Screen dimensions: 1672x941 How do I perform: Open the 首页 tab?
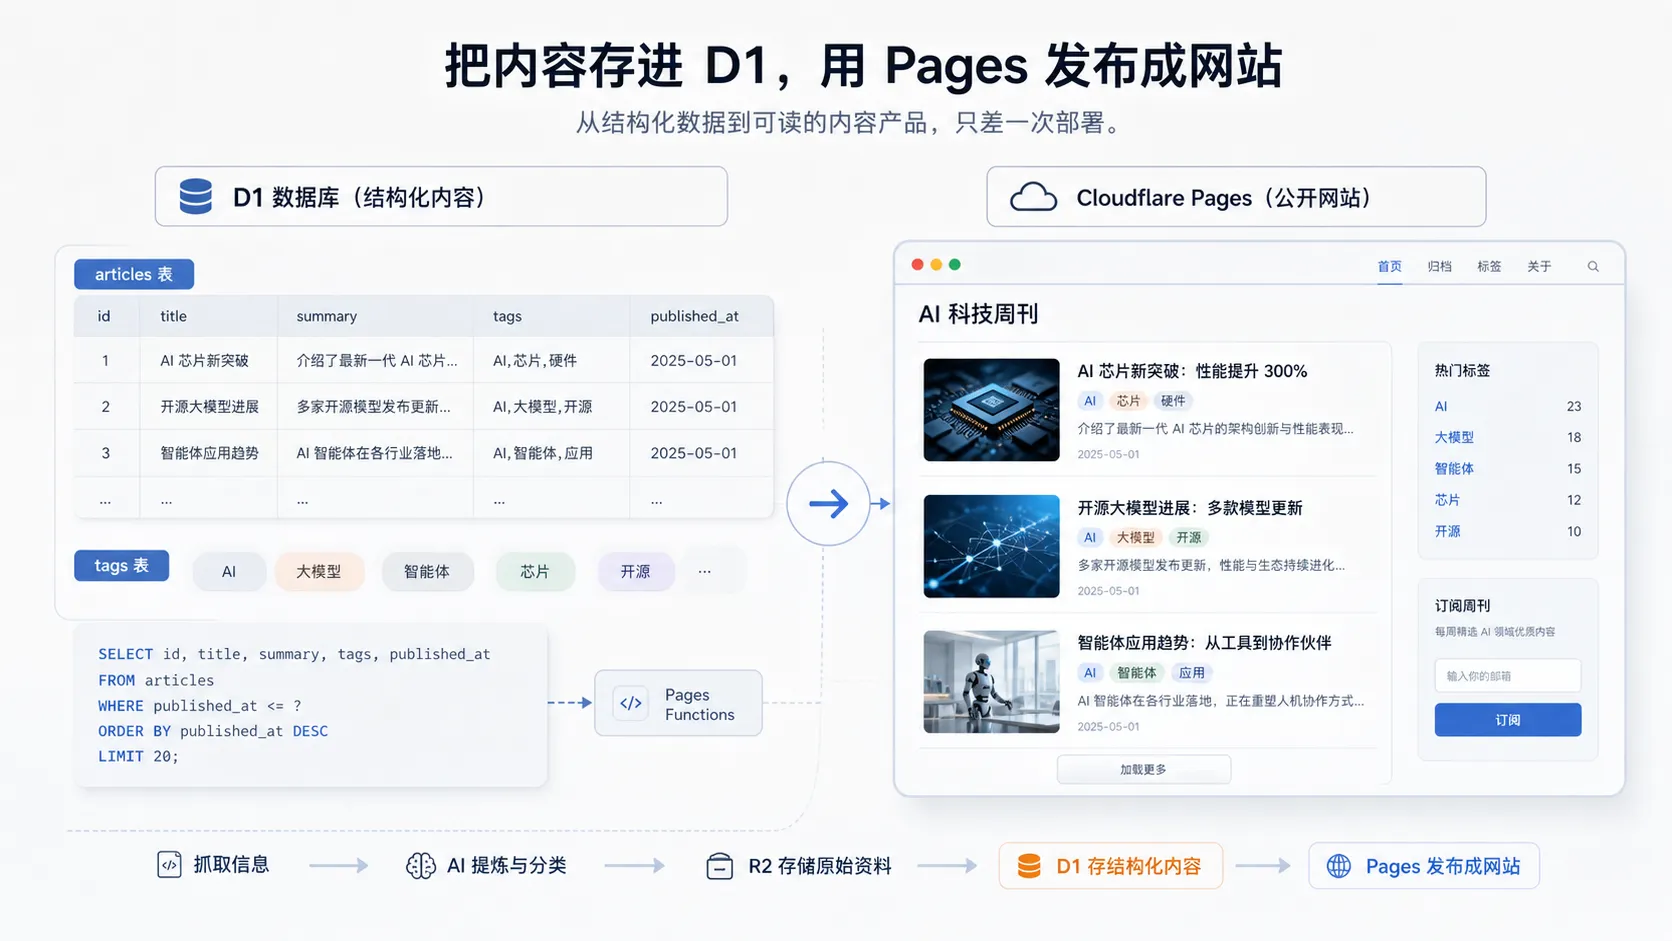[x=1390, y=267]
